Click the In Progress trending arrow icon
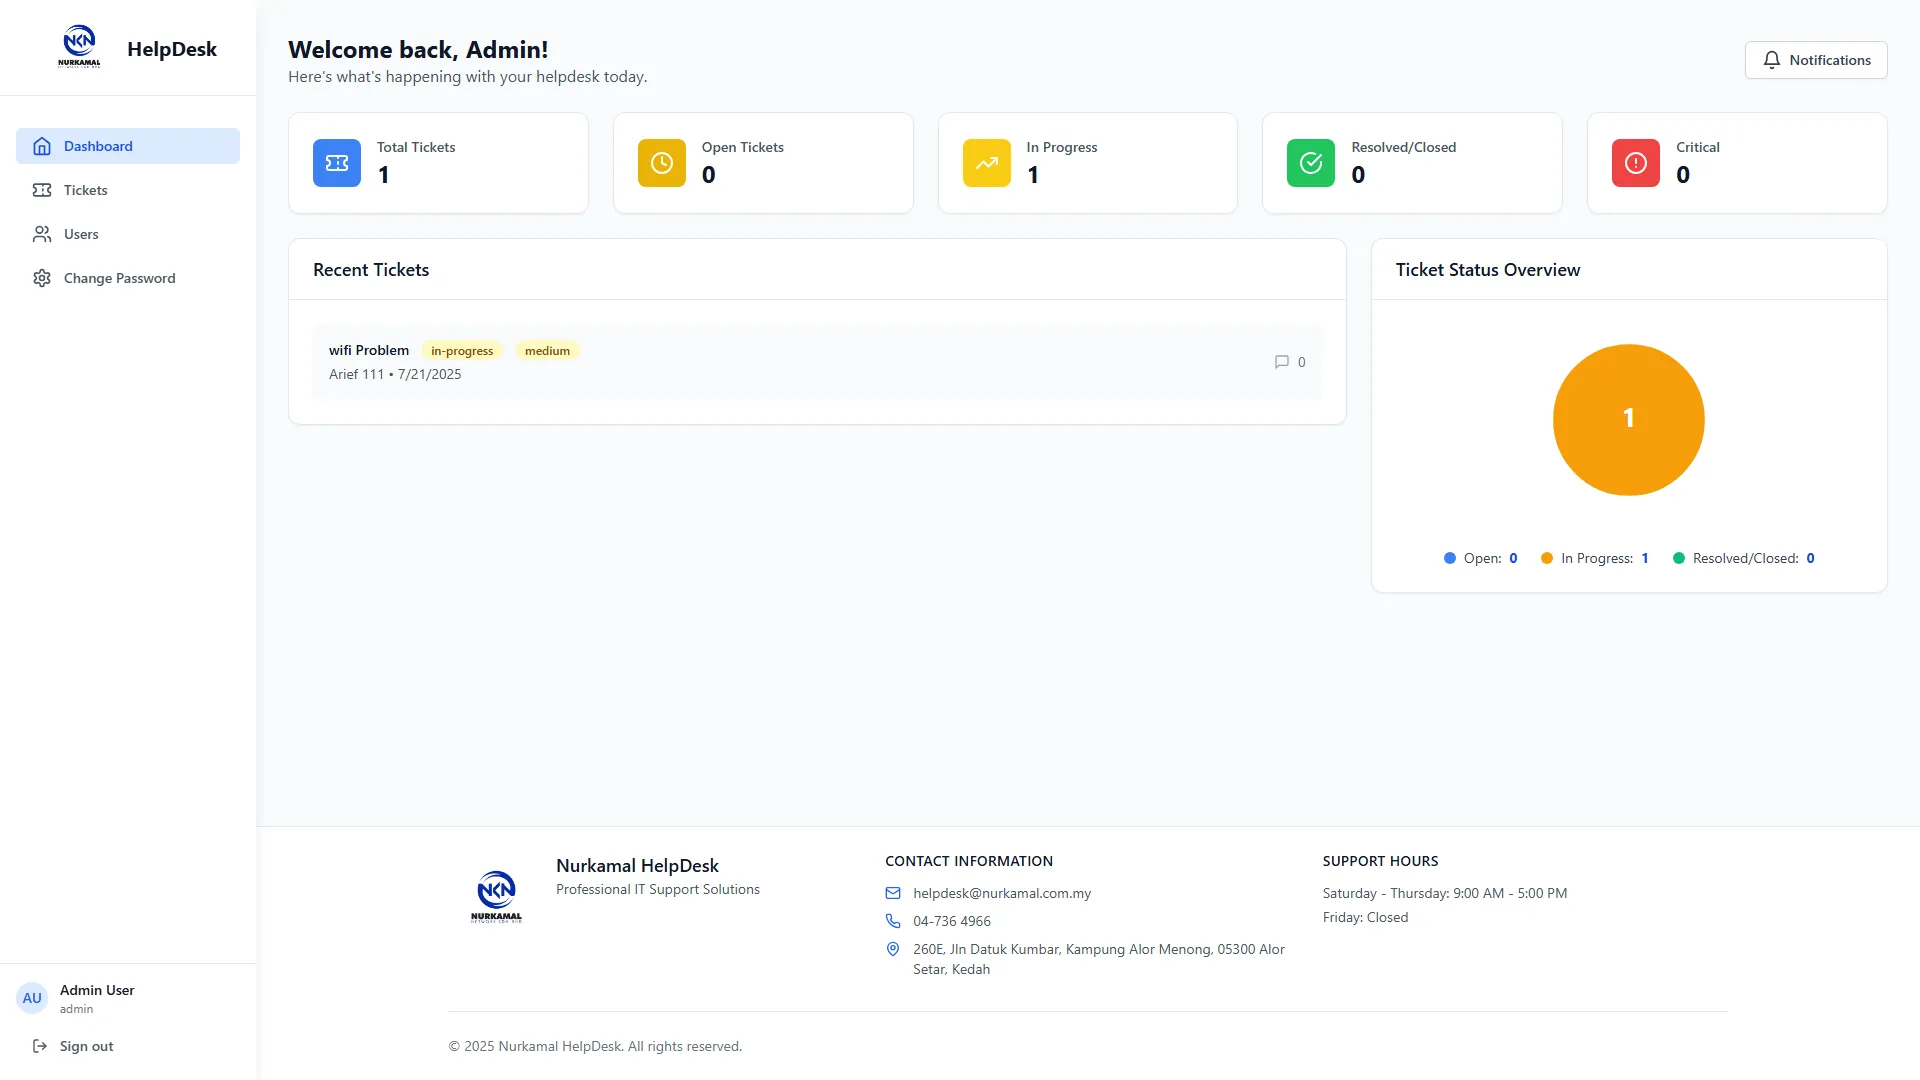Screen dimensions: 1920x1080 (987, 163)
